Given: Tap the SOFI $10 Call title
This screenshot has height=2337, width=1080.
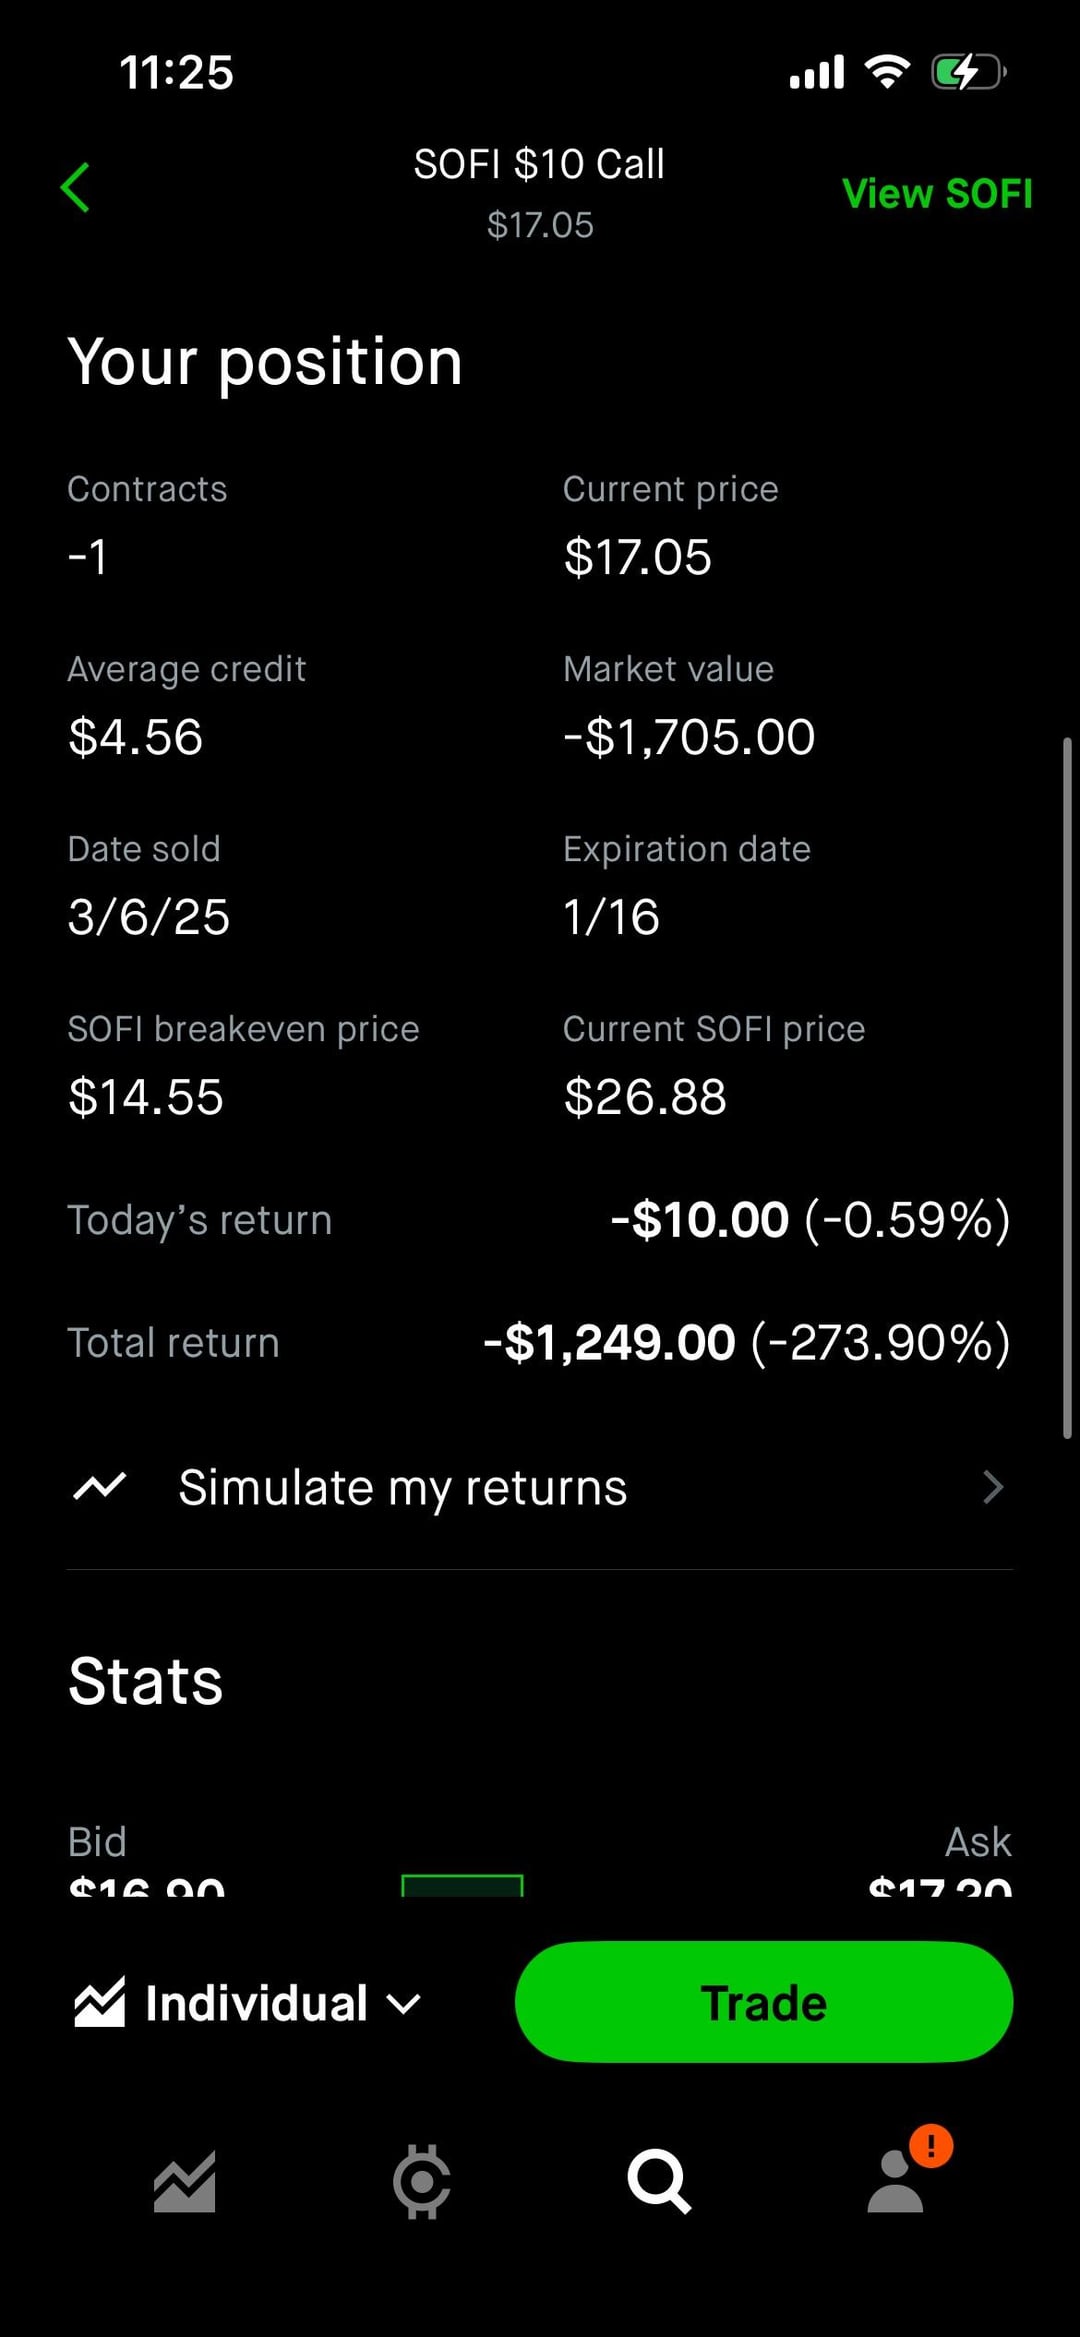Looking at the screenshot, I should pyautogui.click(x=539, y=164).
